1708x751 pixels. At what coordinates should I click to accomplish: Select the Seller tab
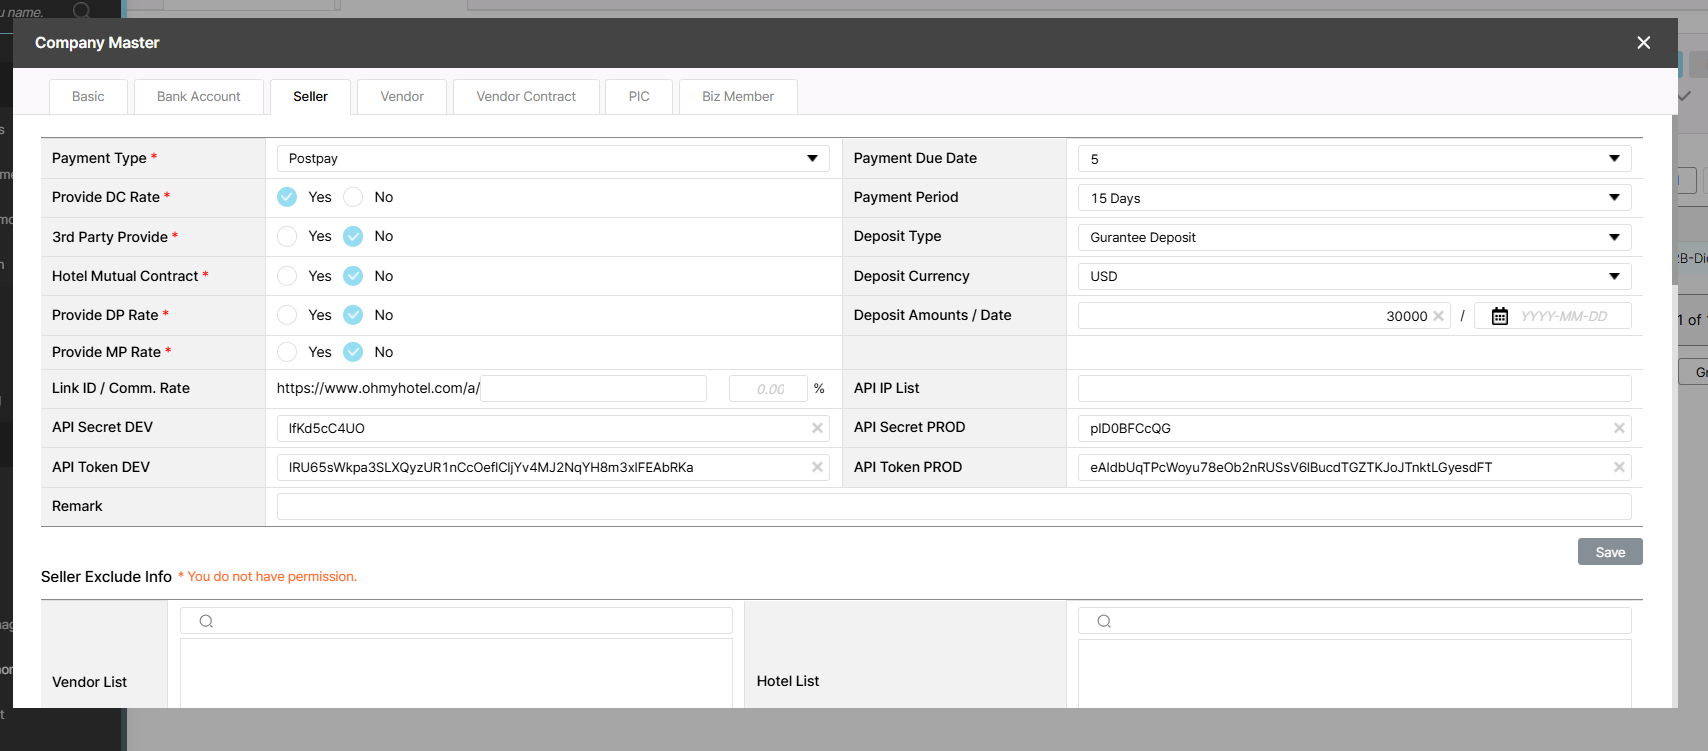310,97
